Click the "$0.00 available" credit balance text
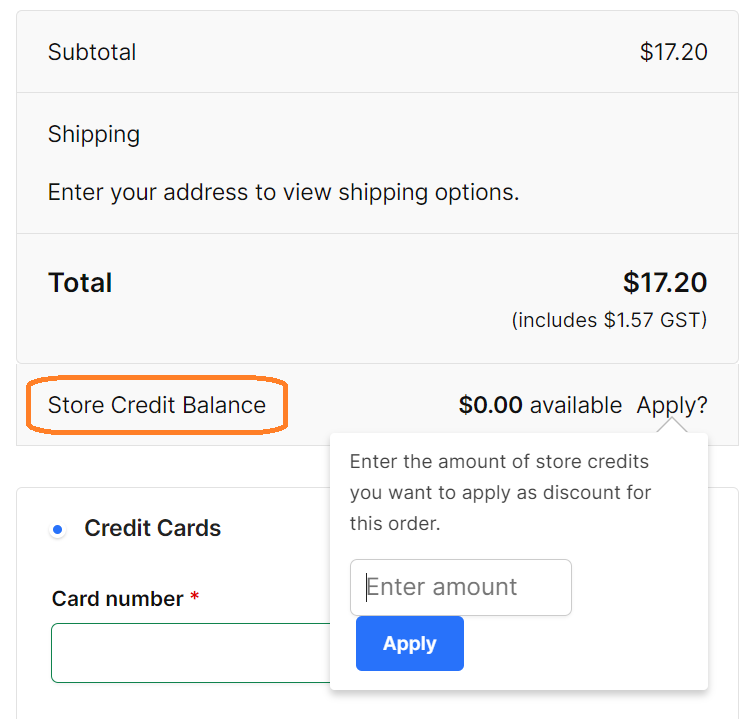754x719 pixels. click(x=540, y=405)
